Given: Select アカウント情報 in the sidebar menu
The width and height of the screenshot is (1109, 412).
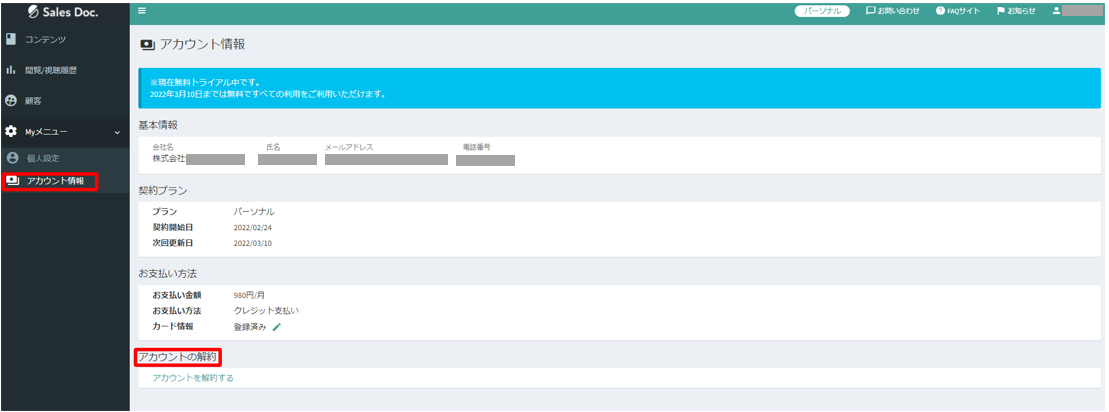Looking at the screenshot, I should coord(54,181).
